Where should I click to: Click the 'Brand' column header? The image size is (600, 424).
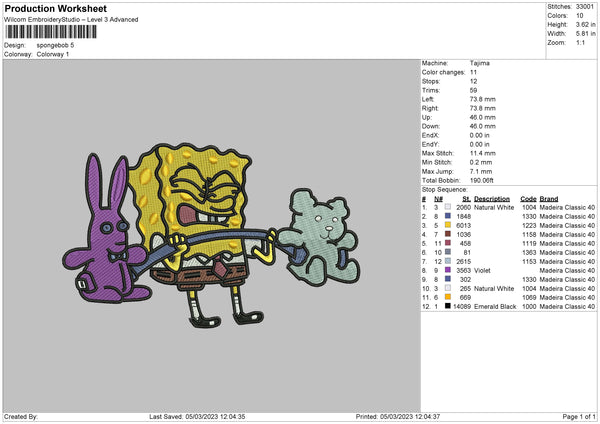[x=549, y=199]
